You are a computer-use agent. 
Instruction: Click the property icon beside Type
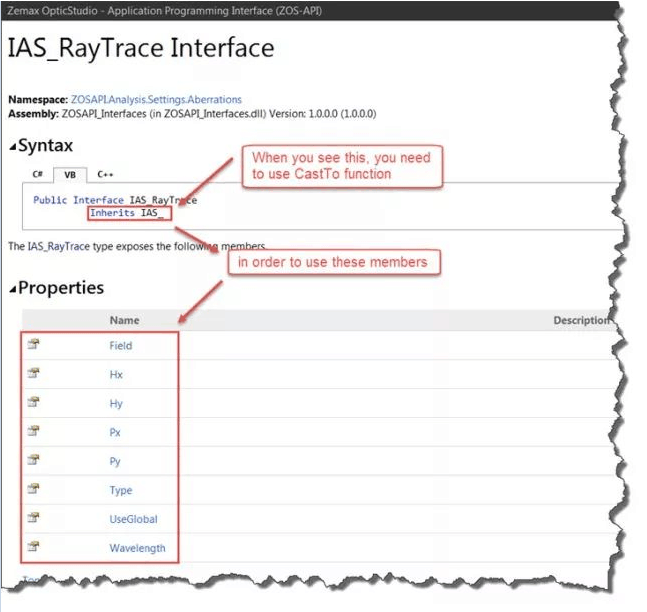[x=33, y=490]
